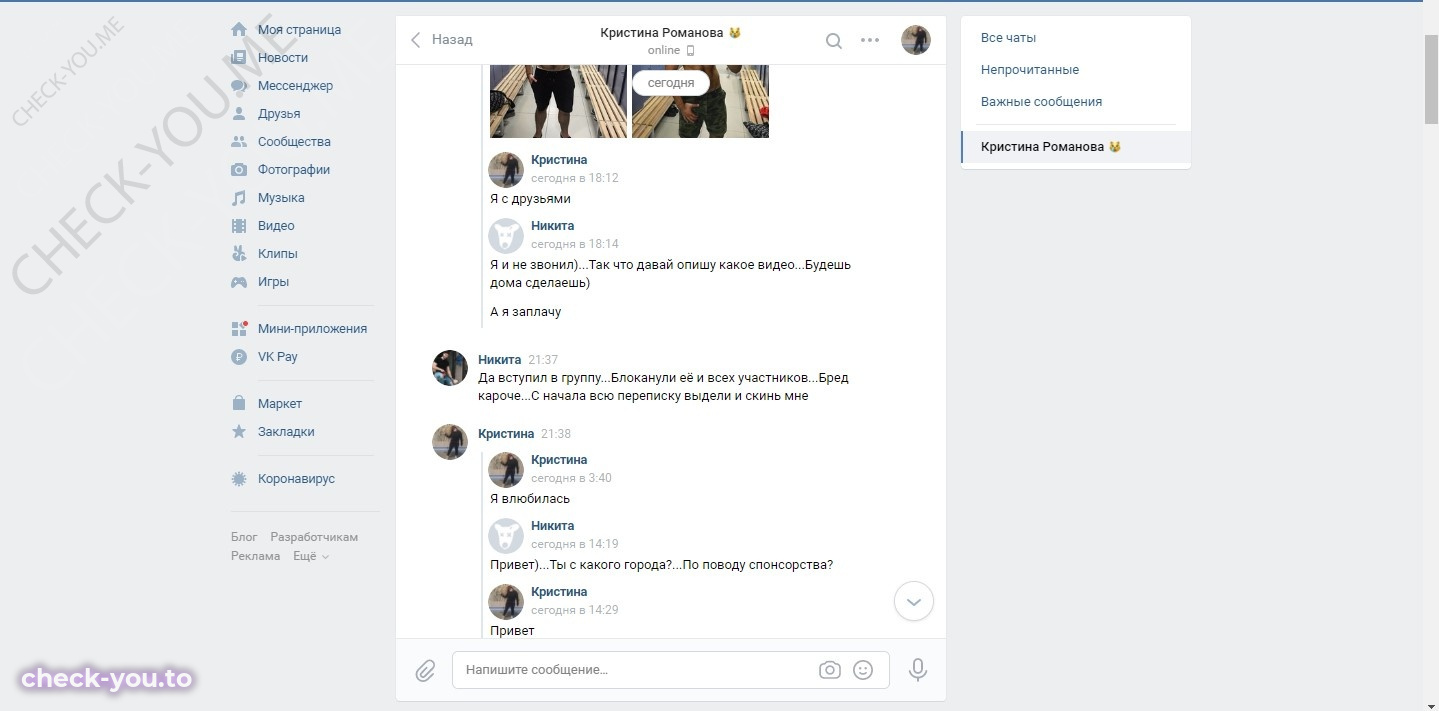This screenshot has height=711, width=1439.
Task: Click the VK Pay icon
Action: click(239, 357)
